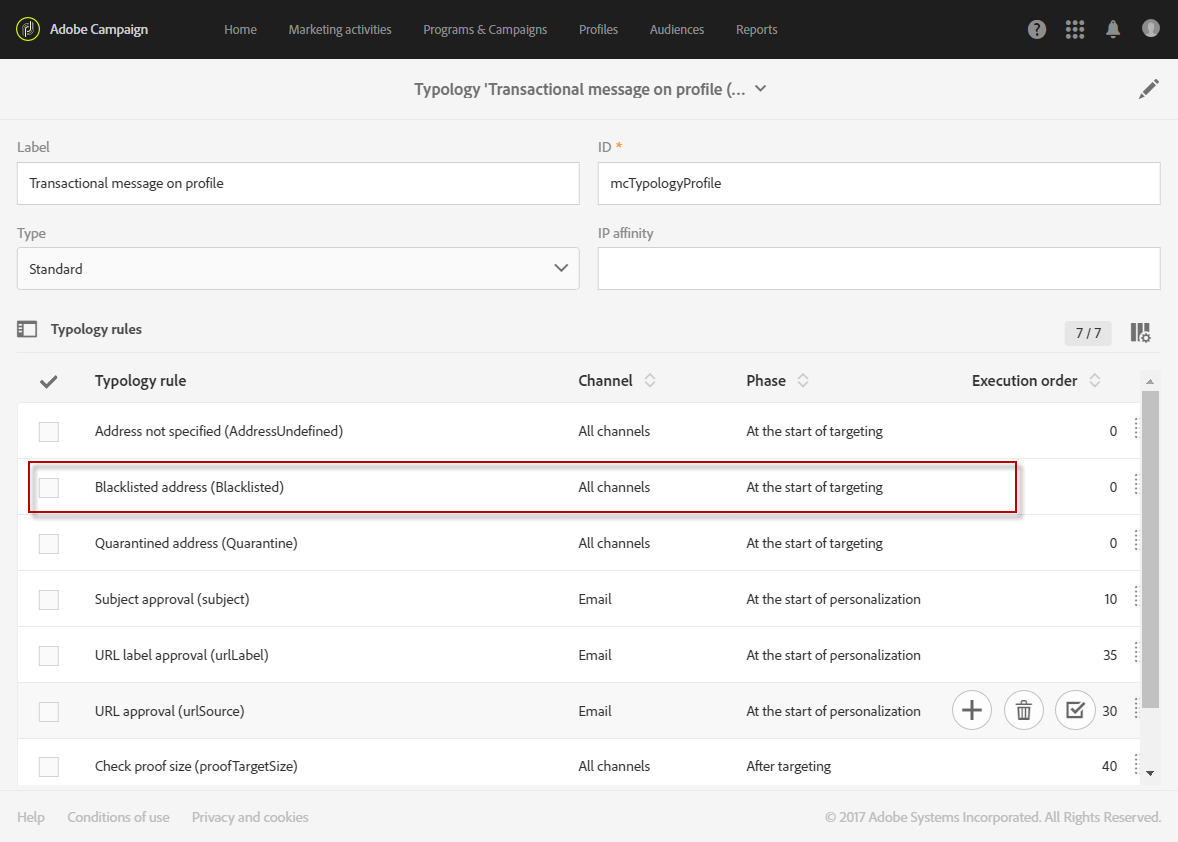The image size is (1178, 842).
Task: Select the Quarantined address rule checkbox
Action: pos(49,544)
